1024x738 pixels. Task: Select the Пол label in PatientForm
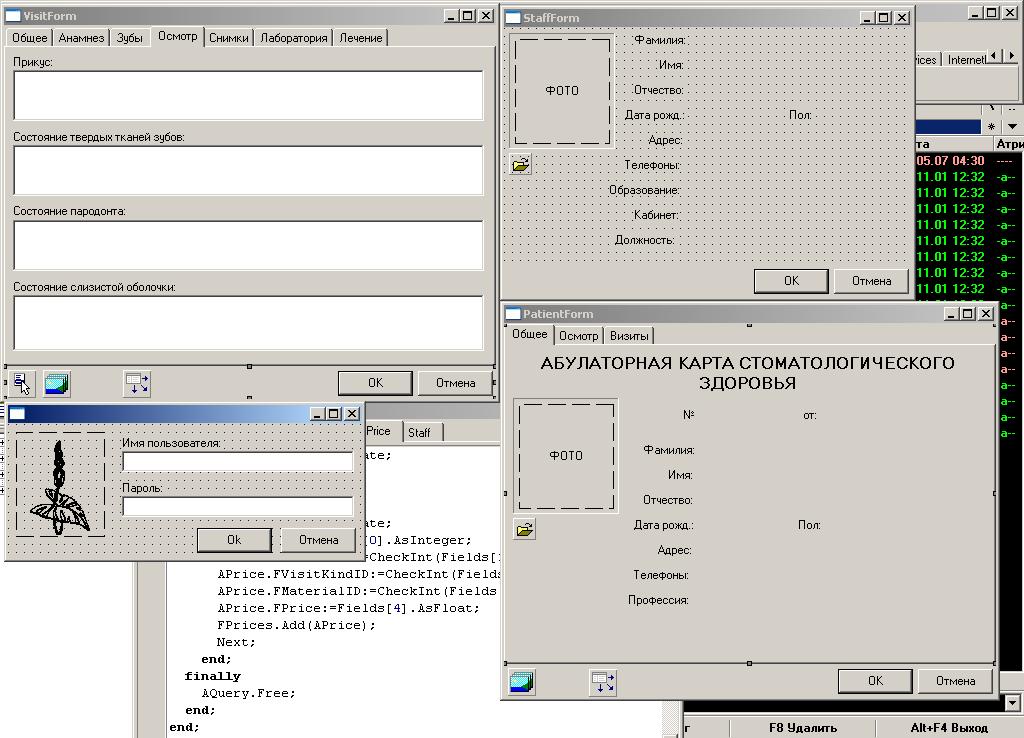tap(809, 524)
